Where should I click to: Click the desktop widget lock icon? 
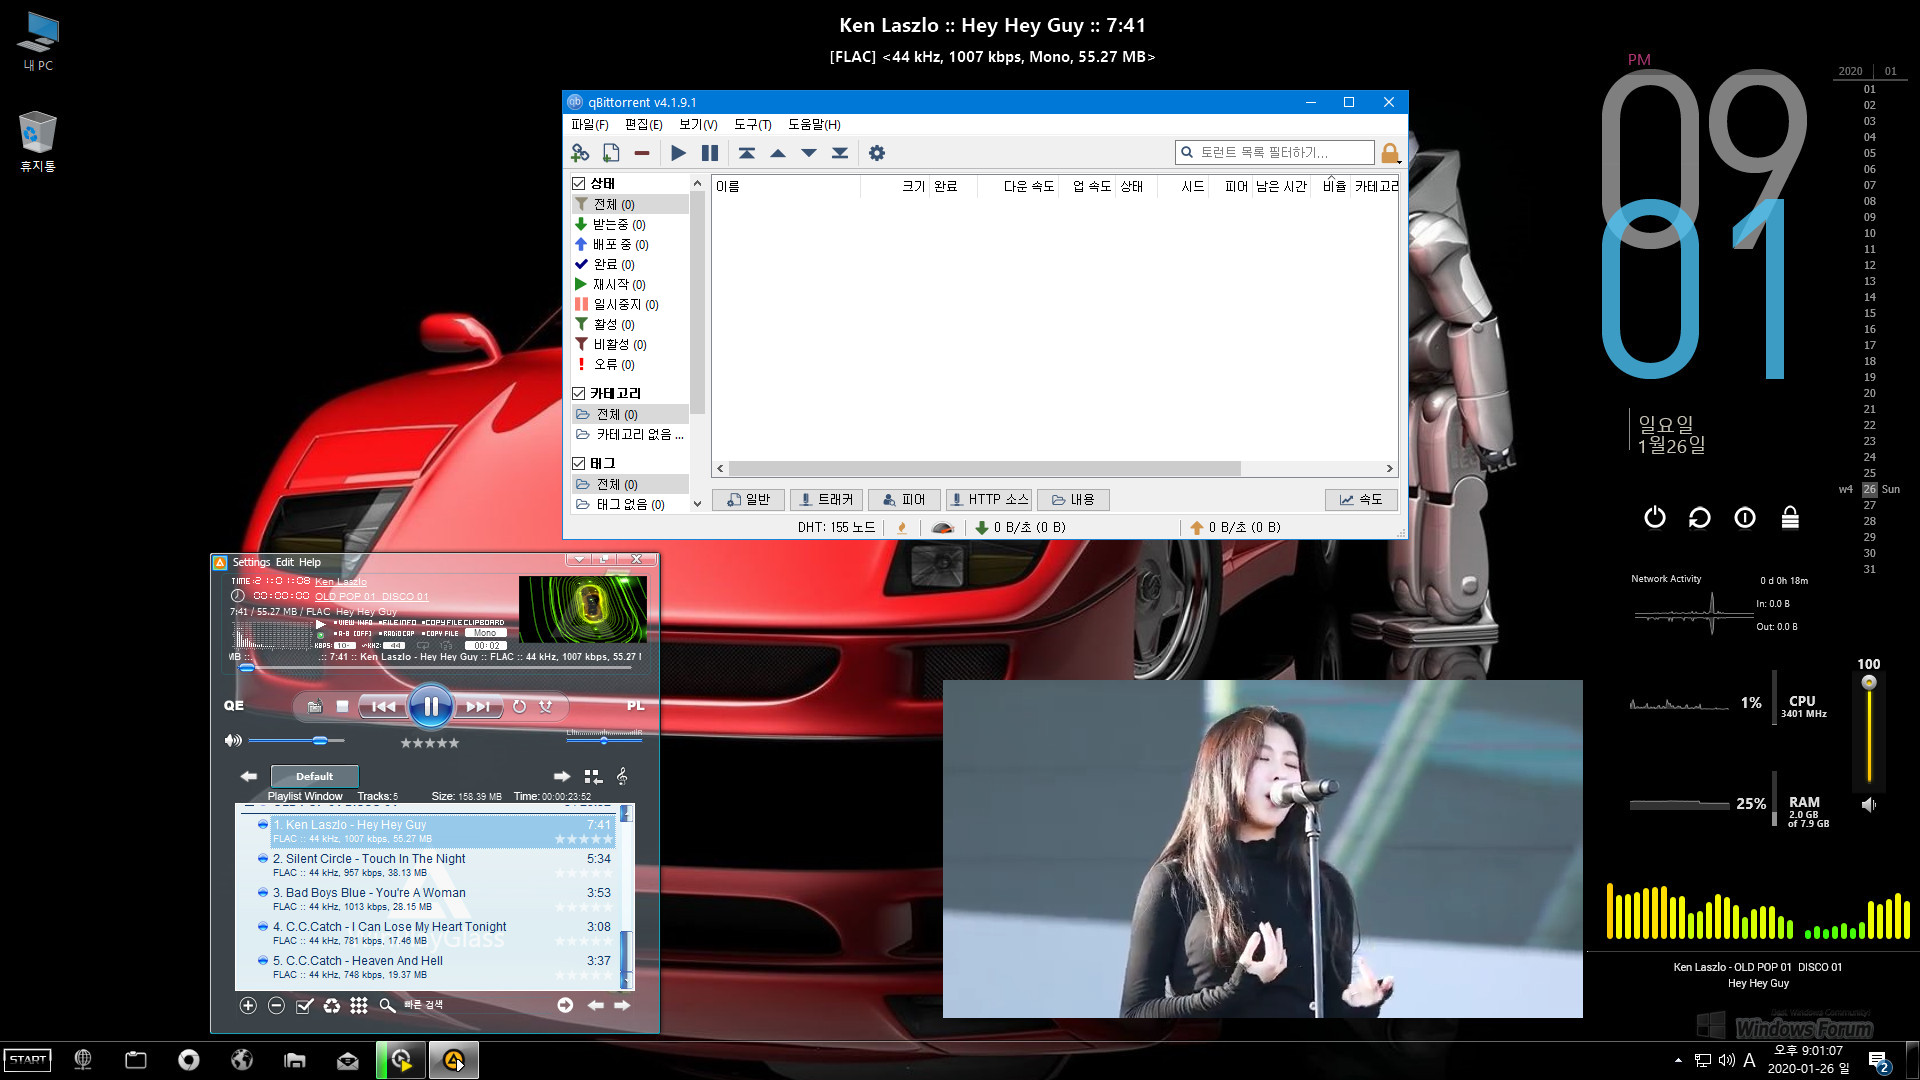pyautogui.click(x=1790, y=517)
